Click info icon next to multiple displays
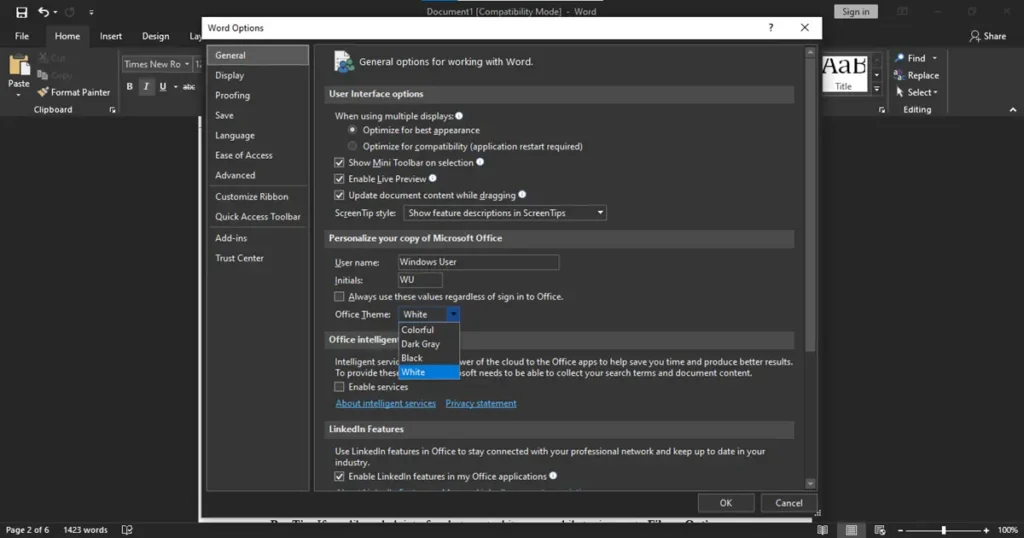Screen dimensions: 1024x538 pos(459,116)
